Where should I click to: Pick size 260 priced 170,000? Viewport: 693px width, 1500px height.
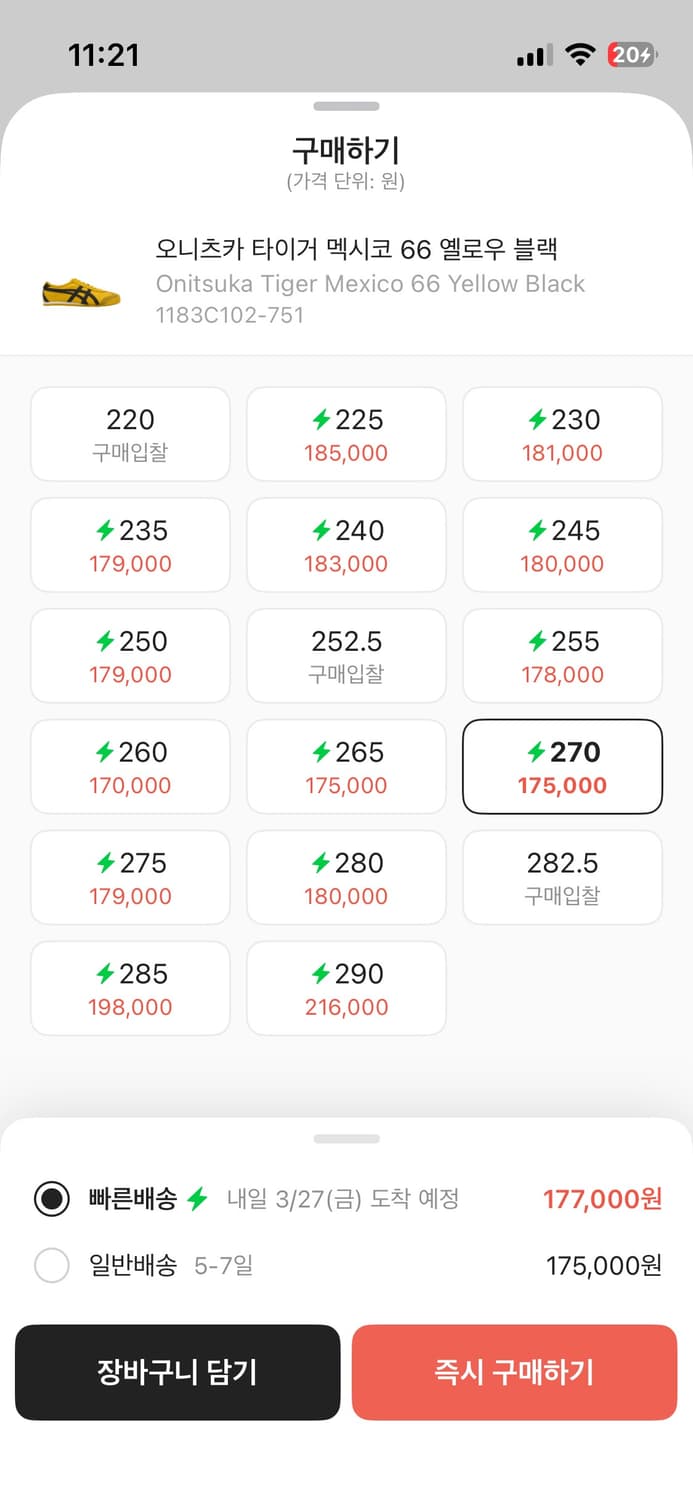[130, 767]
